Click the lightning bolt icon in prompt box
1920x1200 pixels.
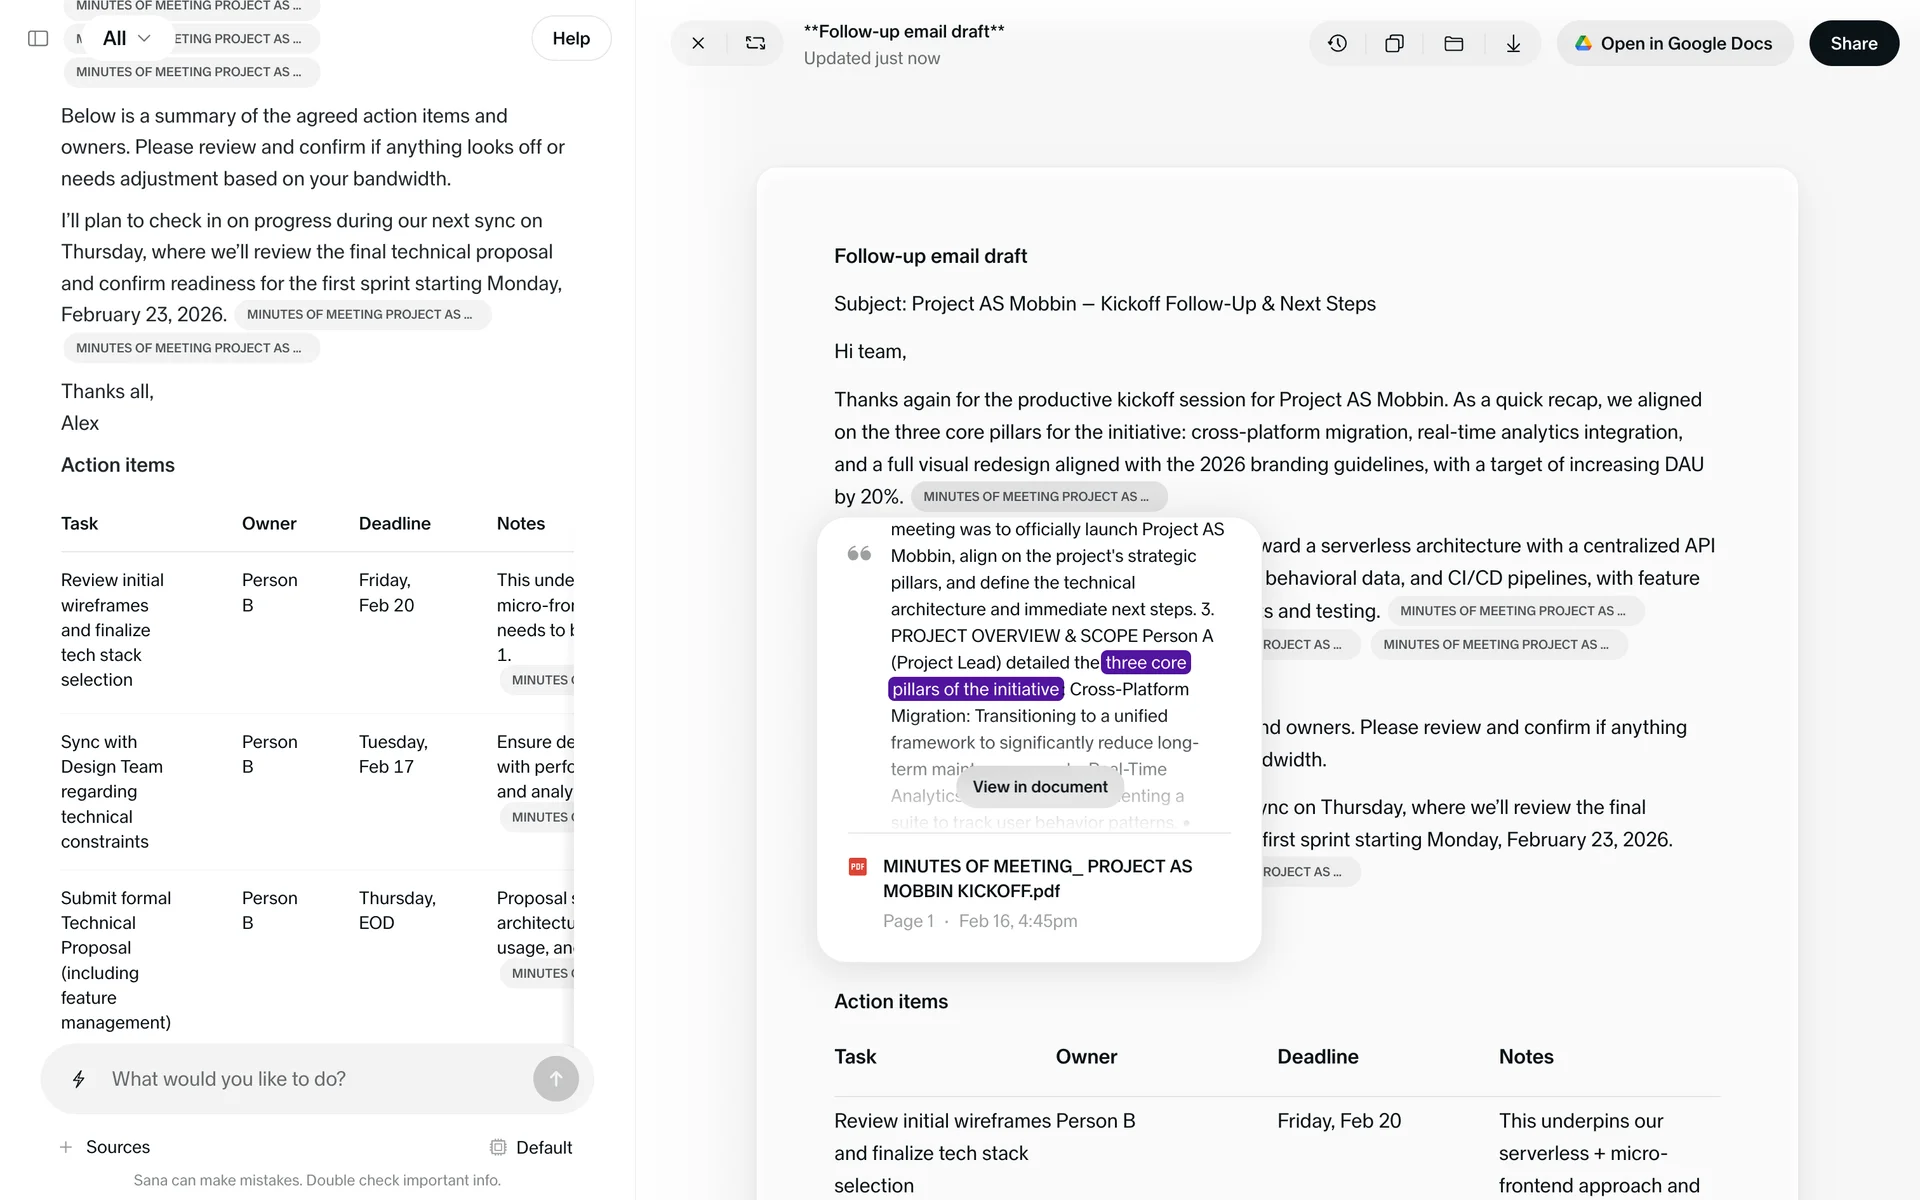point(79,1079)
